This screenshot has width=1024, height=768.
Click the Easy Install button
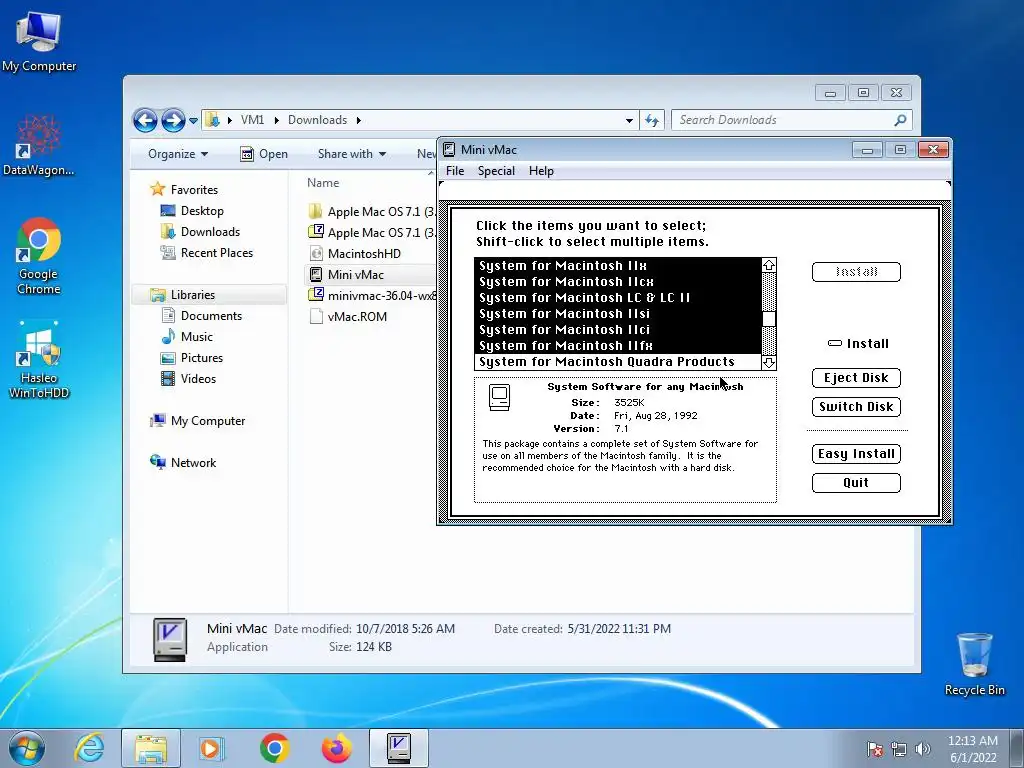pos(856,454)
